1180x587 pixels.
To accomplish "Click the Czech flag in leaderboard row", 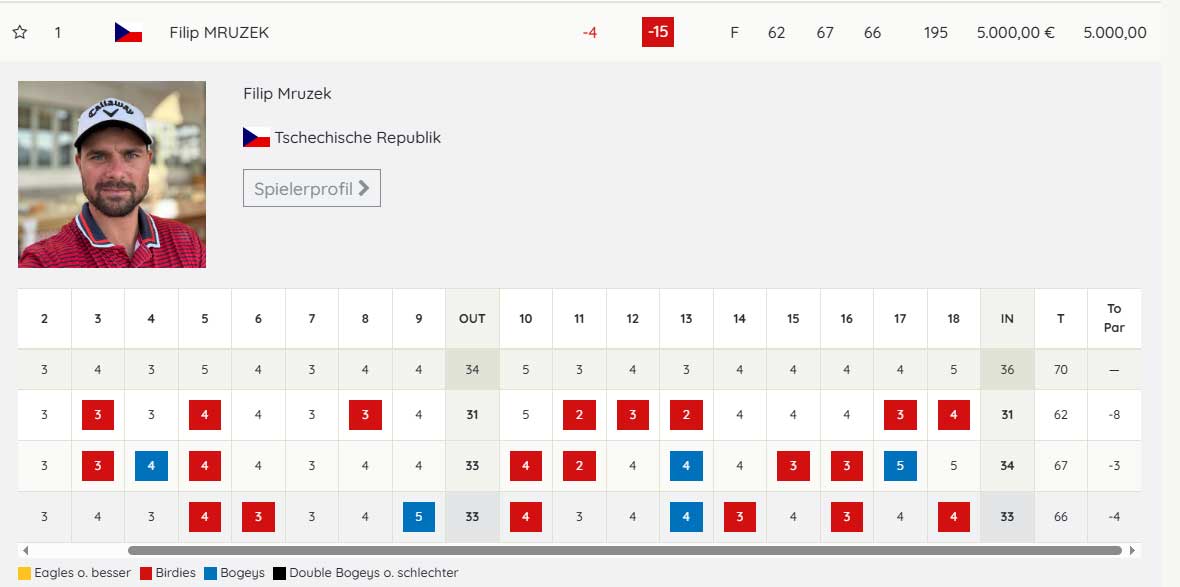I will 128,32.
